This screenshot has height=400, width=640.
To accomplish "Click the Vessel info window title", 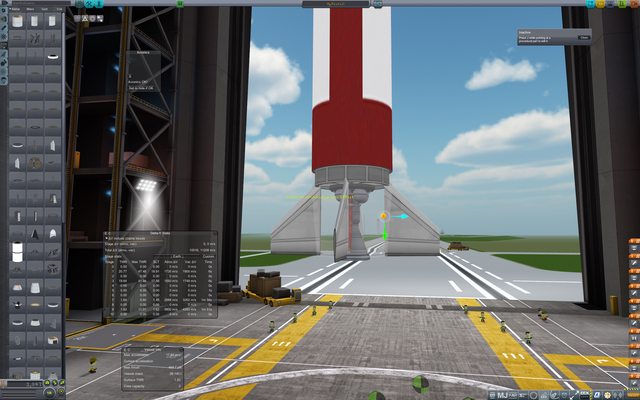I will click(151, 350).
